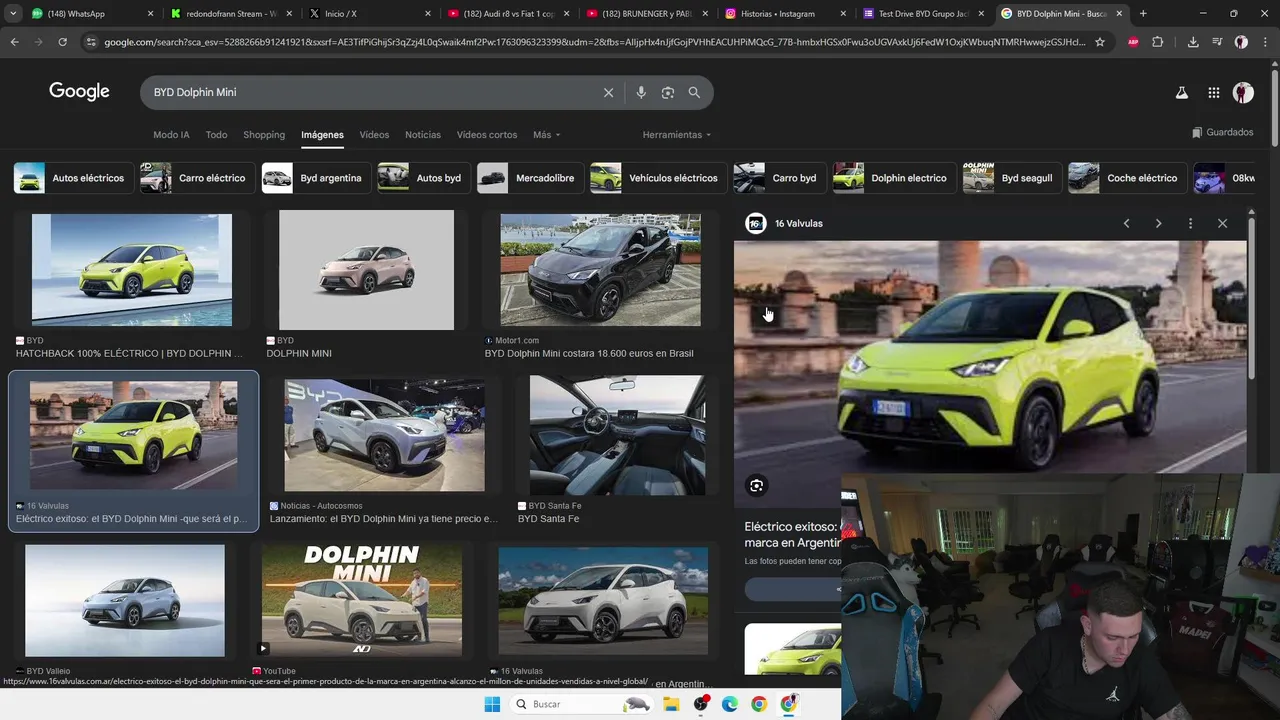1280x720 pixels.
Task: Go back in browser history
Action: pyautogui.click(x=14, y=42)
